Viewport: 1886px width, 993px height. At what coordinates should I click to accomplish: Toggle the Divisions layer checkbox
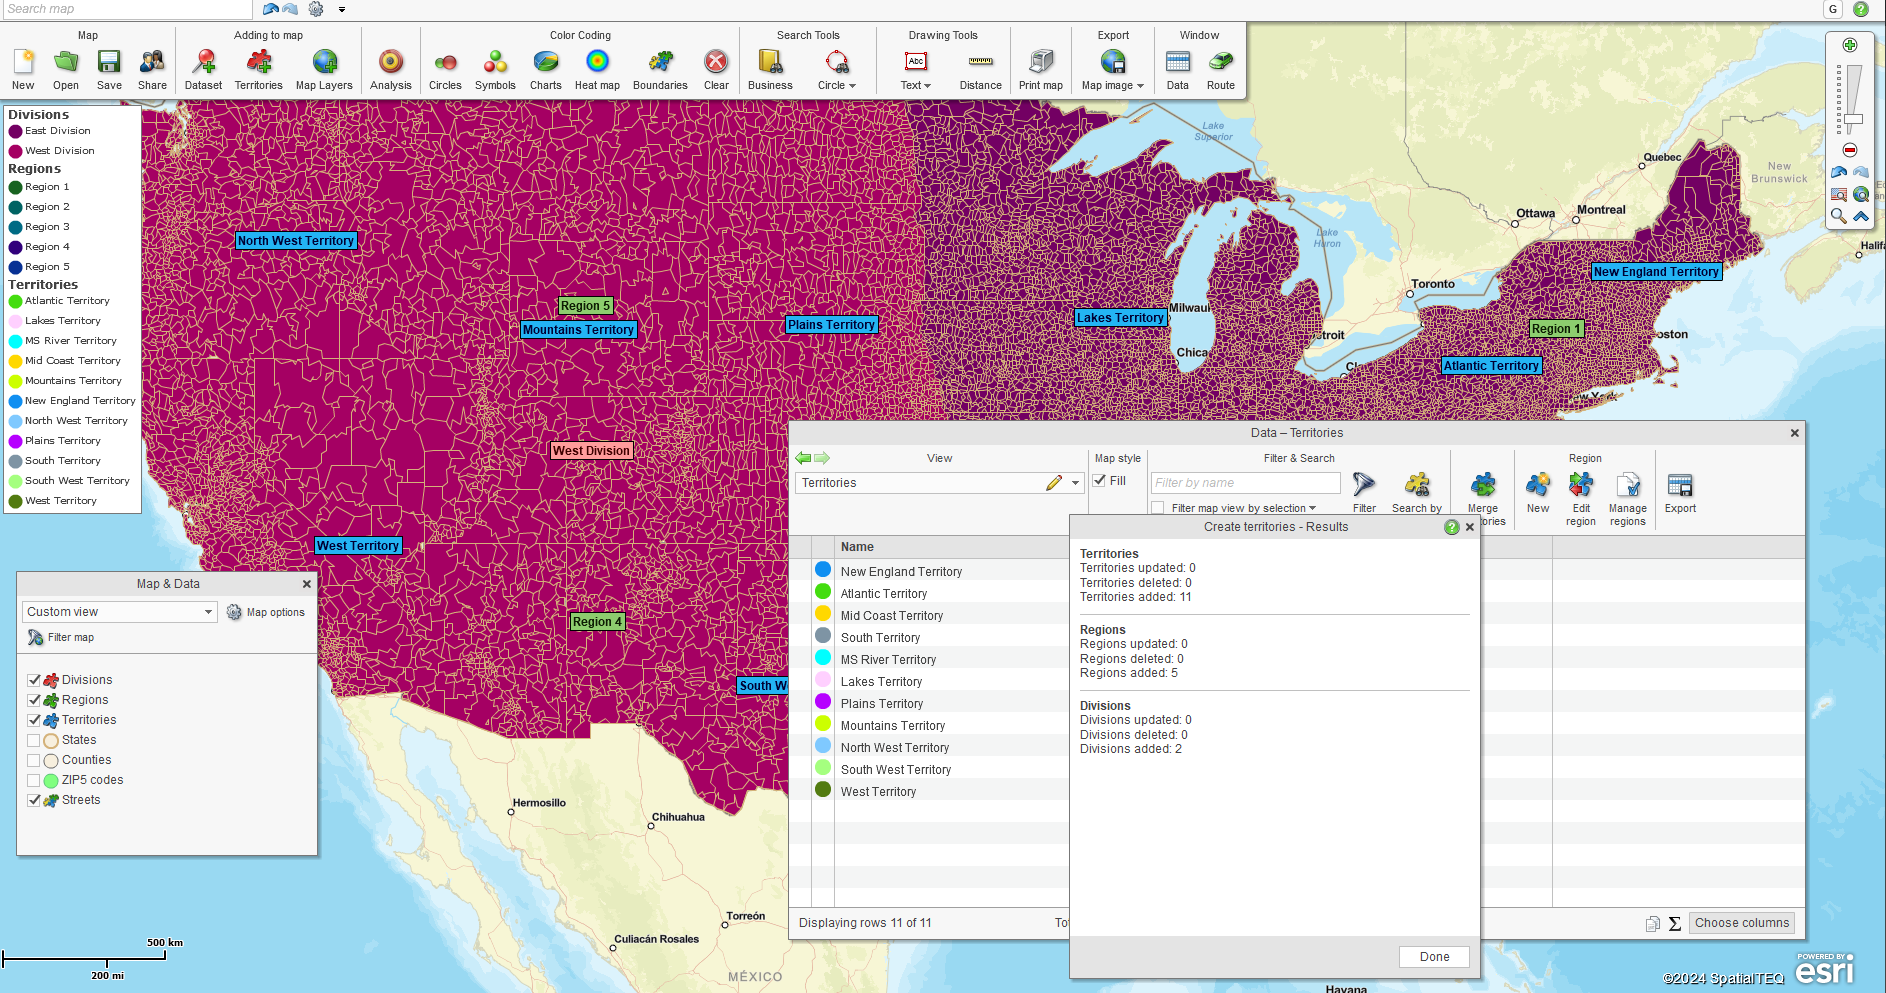tap(34, 680)
